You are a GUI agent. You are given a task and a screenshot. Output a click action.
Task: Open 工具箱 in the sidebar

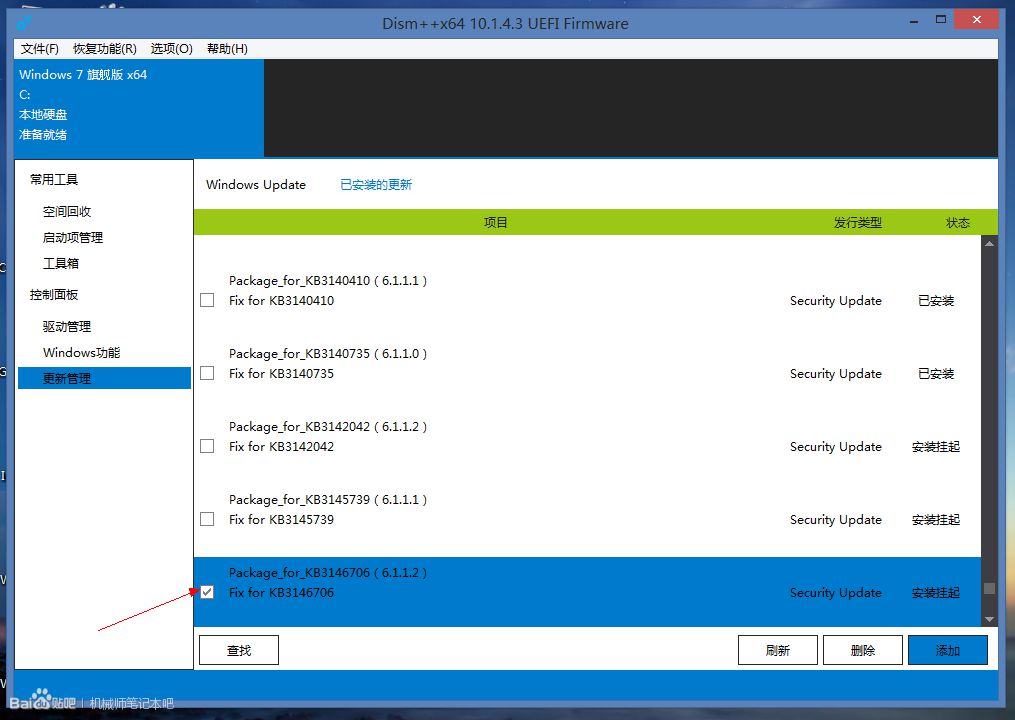[x=61, y=264]
